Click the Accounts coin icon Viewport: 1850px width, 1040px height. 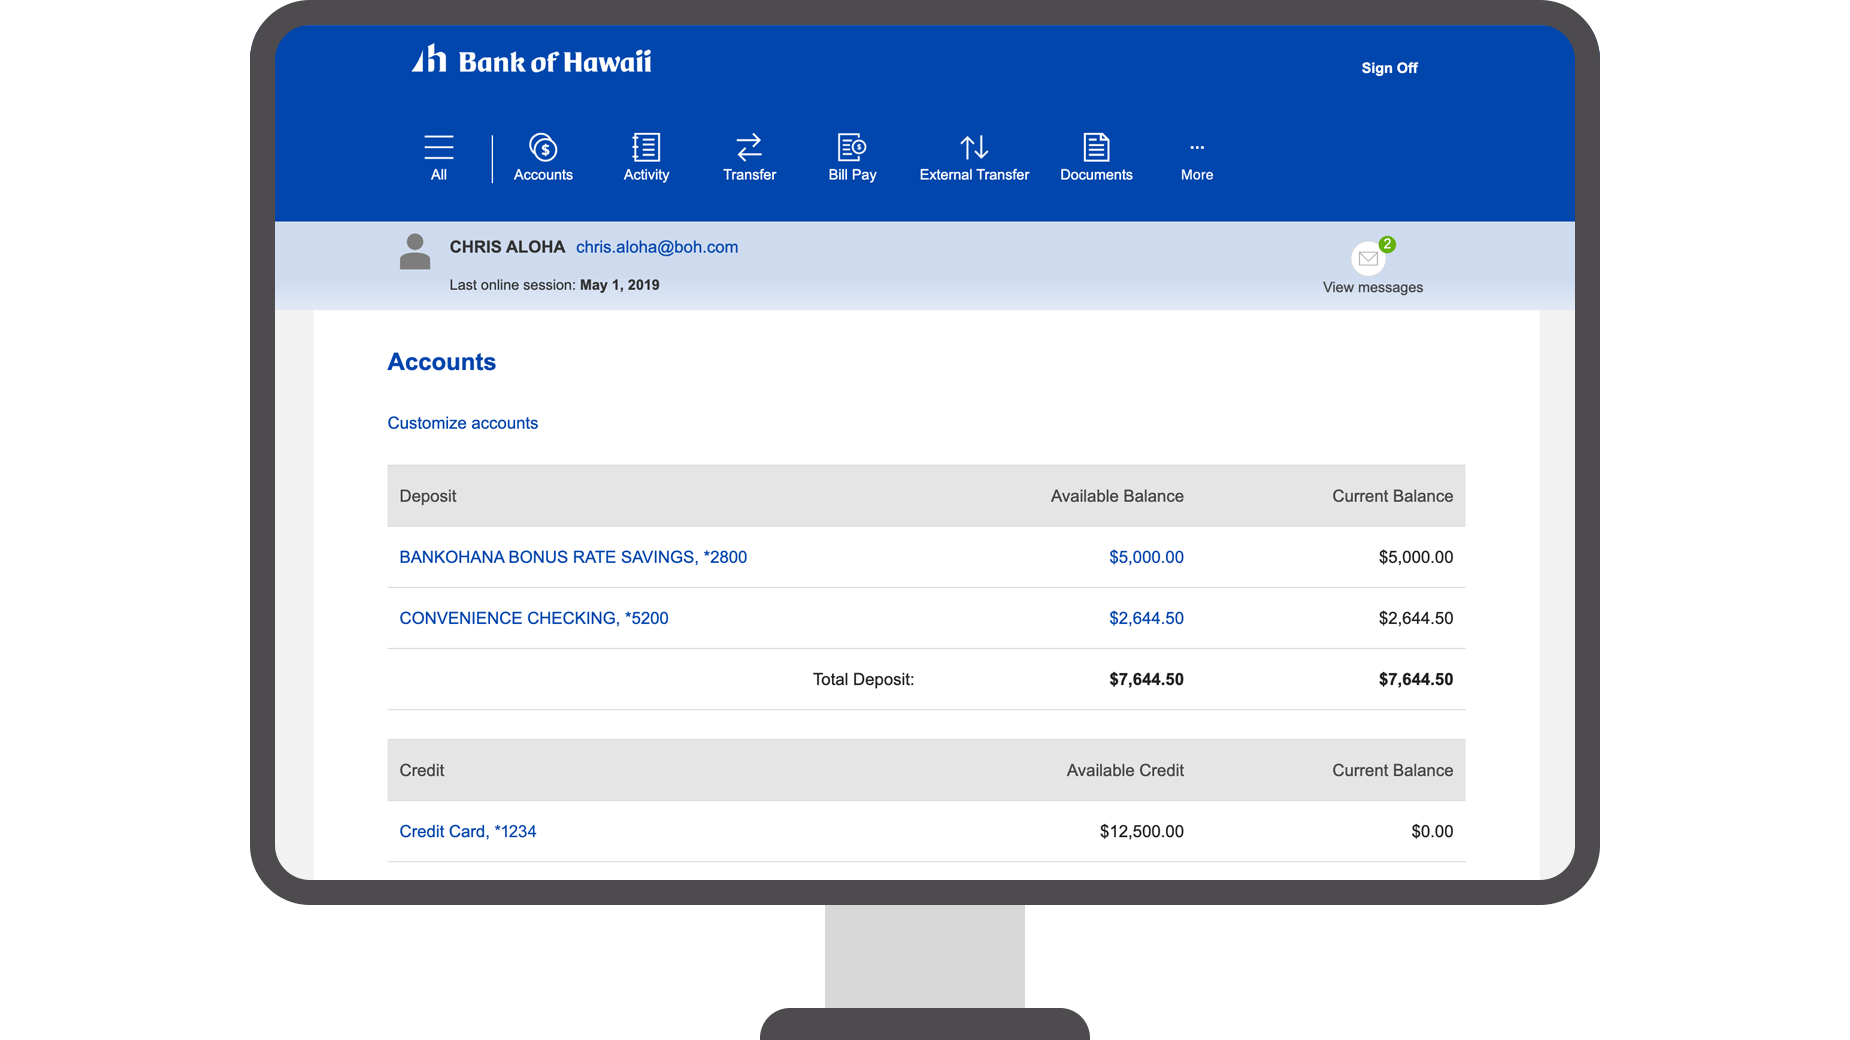(543, 147)
